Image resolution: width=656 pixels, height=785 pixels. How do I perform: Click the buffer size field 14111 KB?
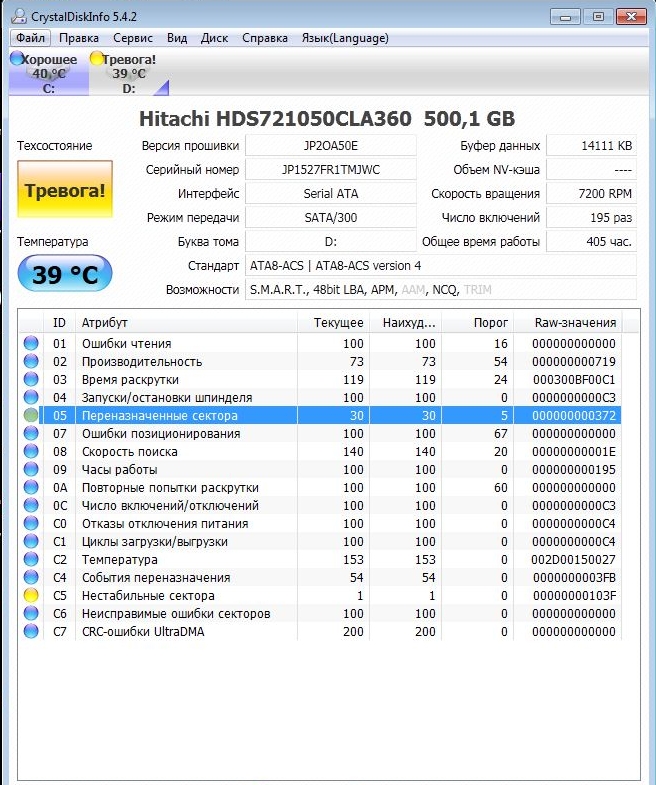tap(591, 146)
